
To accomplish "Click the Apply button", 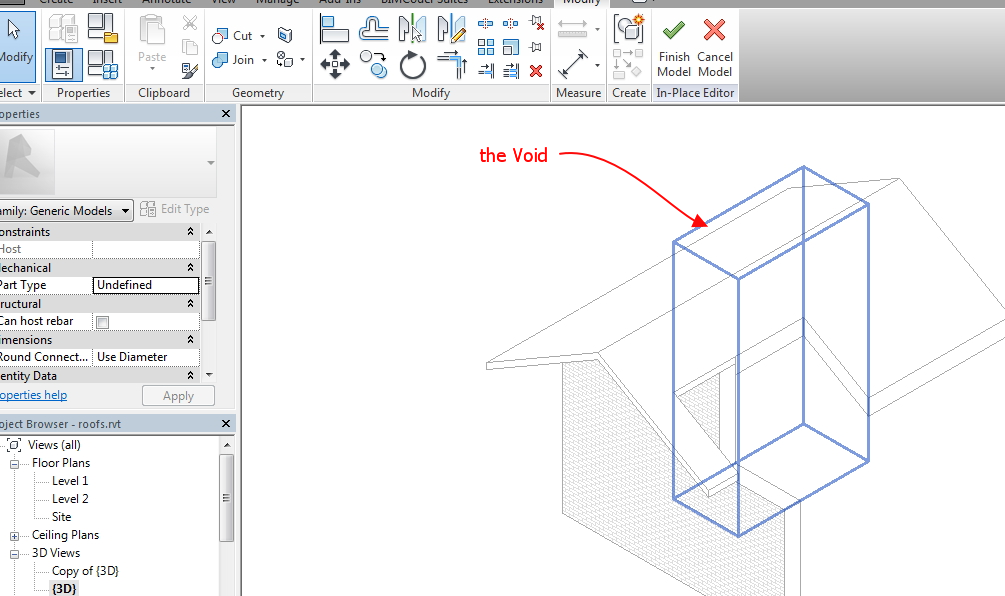I will point(178,396).
